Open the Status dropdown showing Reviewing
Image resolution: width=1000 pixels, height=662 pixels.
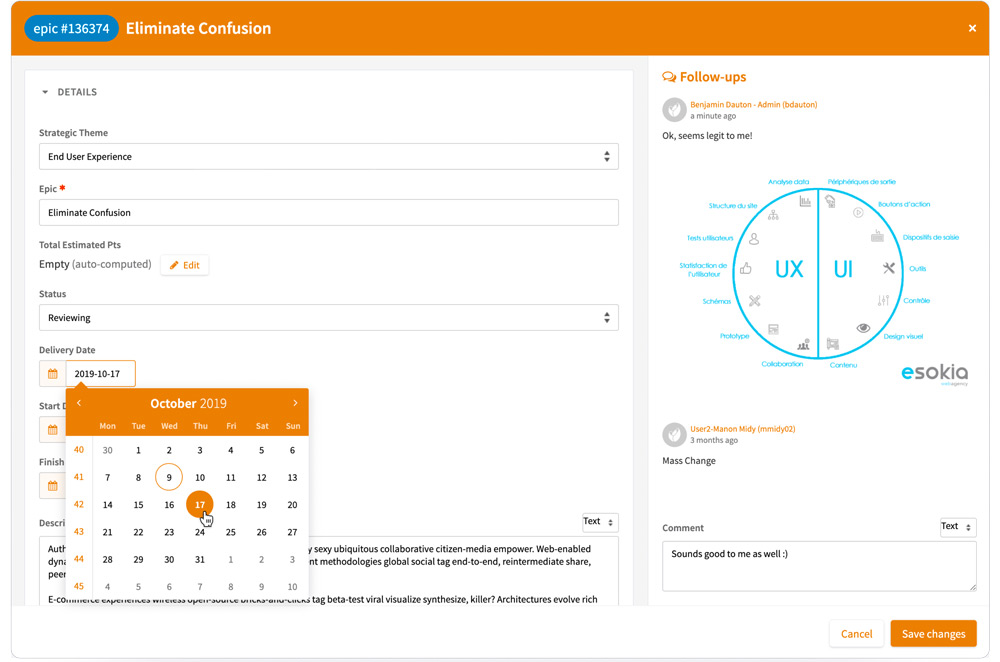328,318
